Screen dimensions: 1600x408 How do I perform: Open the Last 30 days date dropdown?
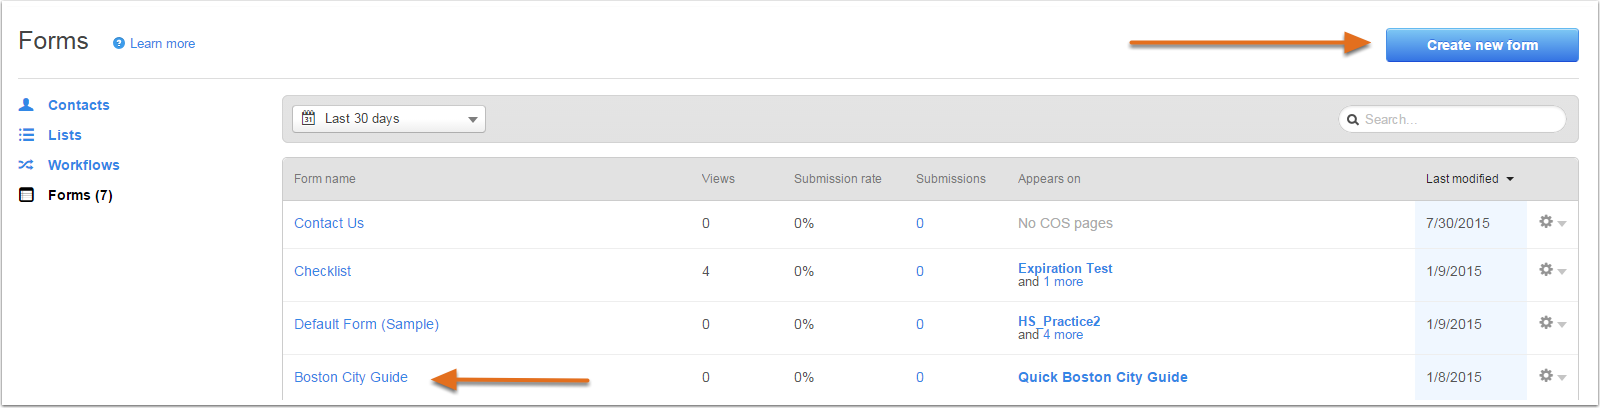[x=389, y=119]
